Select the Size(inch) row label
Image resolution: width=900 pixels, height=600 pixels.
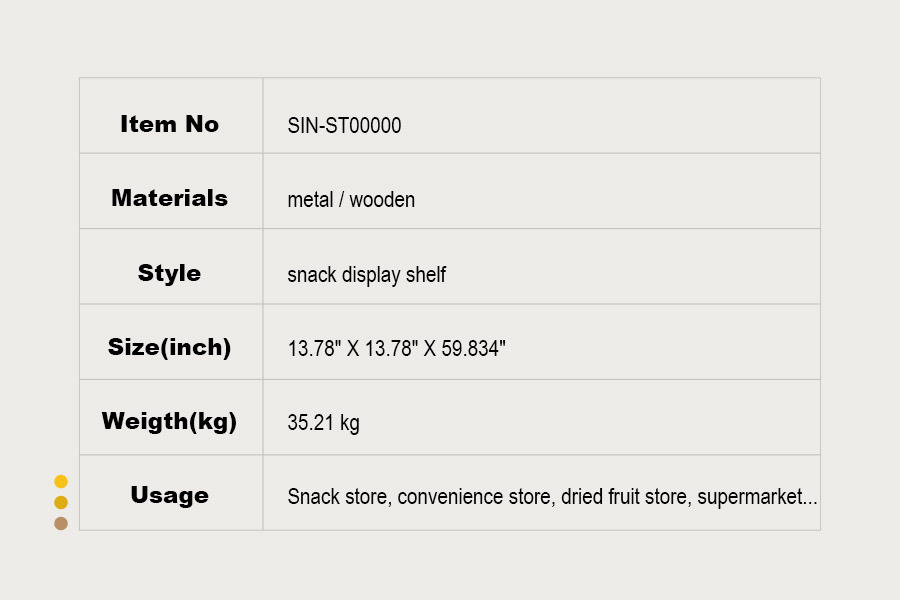[x=169, y=348]
